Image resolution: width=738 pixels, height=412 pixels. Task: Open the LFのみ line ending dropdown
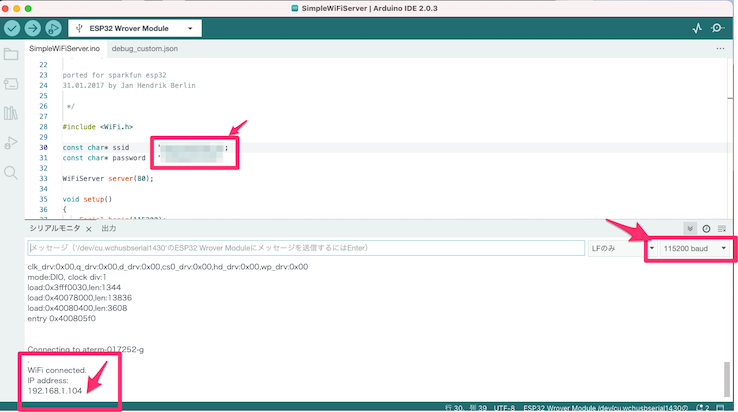622,248
